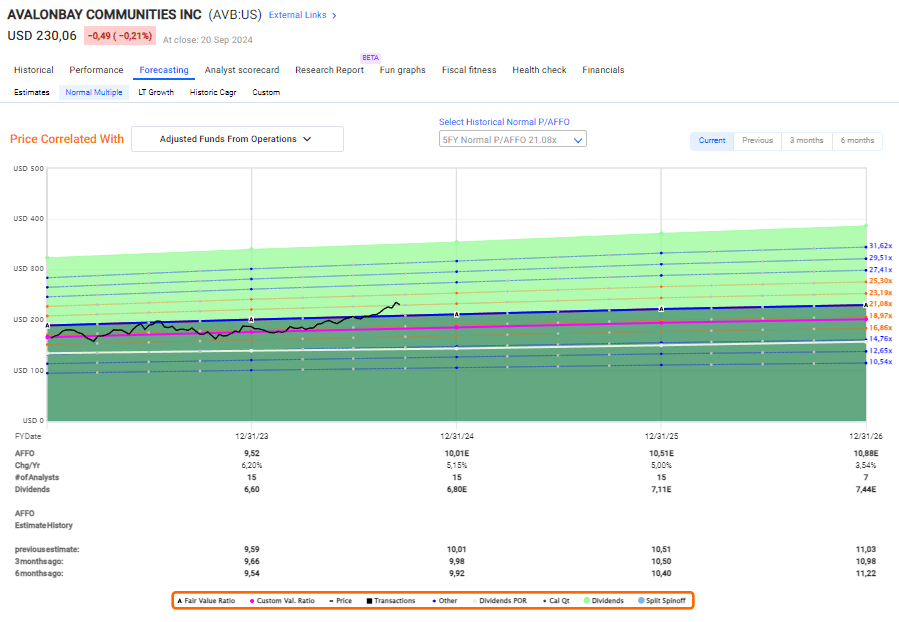Click fair value marker at 12/31/24

[457, 315]
